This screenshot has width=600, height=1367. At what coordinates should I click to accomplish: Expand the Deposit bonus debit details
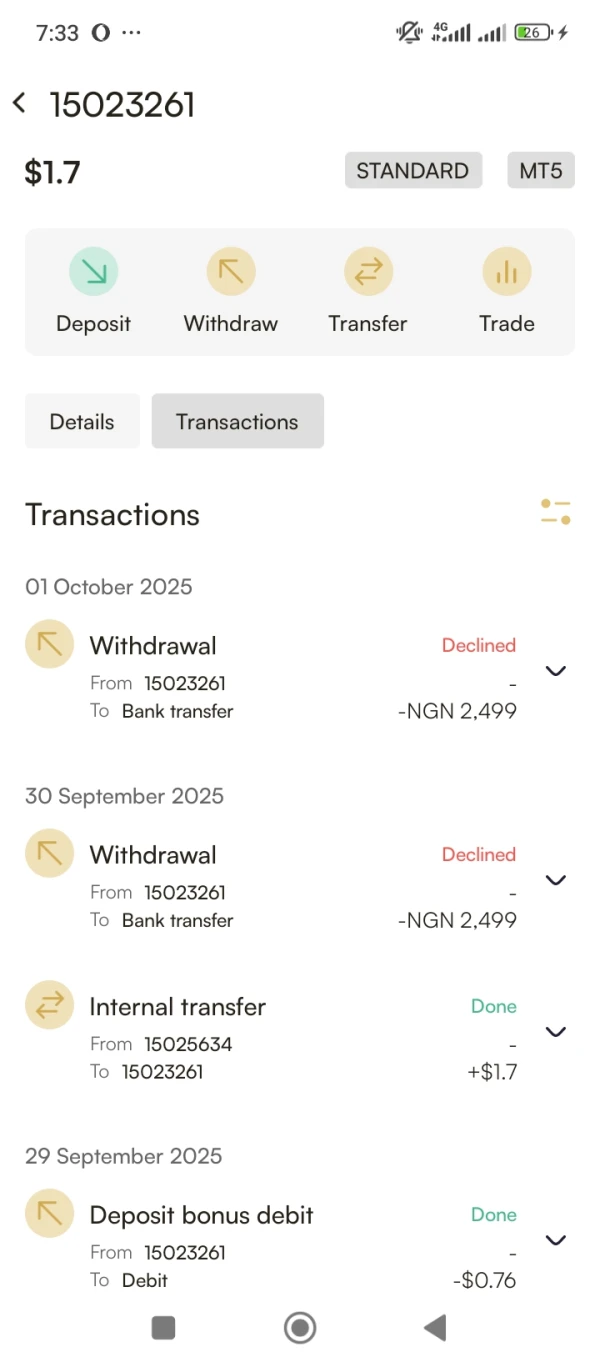[x=556, y=1240]
